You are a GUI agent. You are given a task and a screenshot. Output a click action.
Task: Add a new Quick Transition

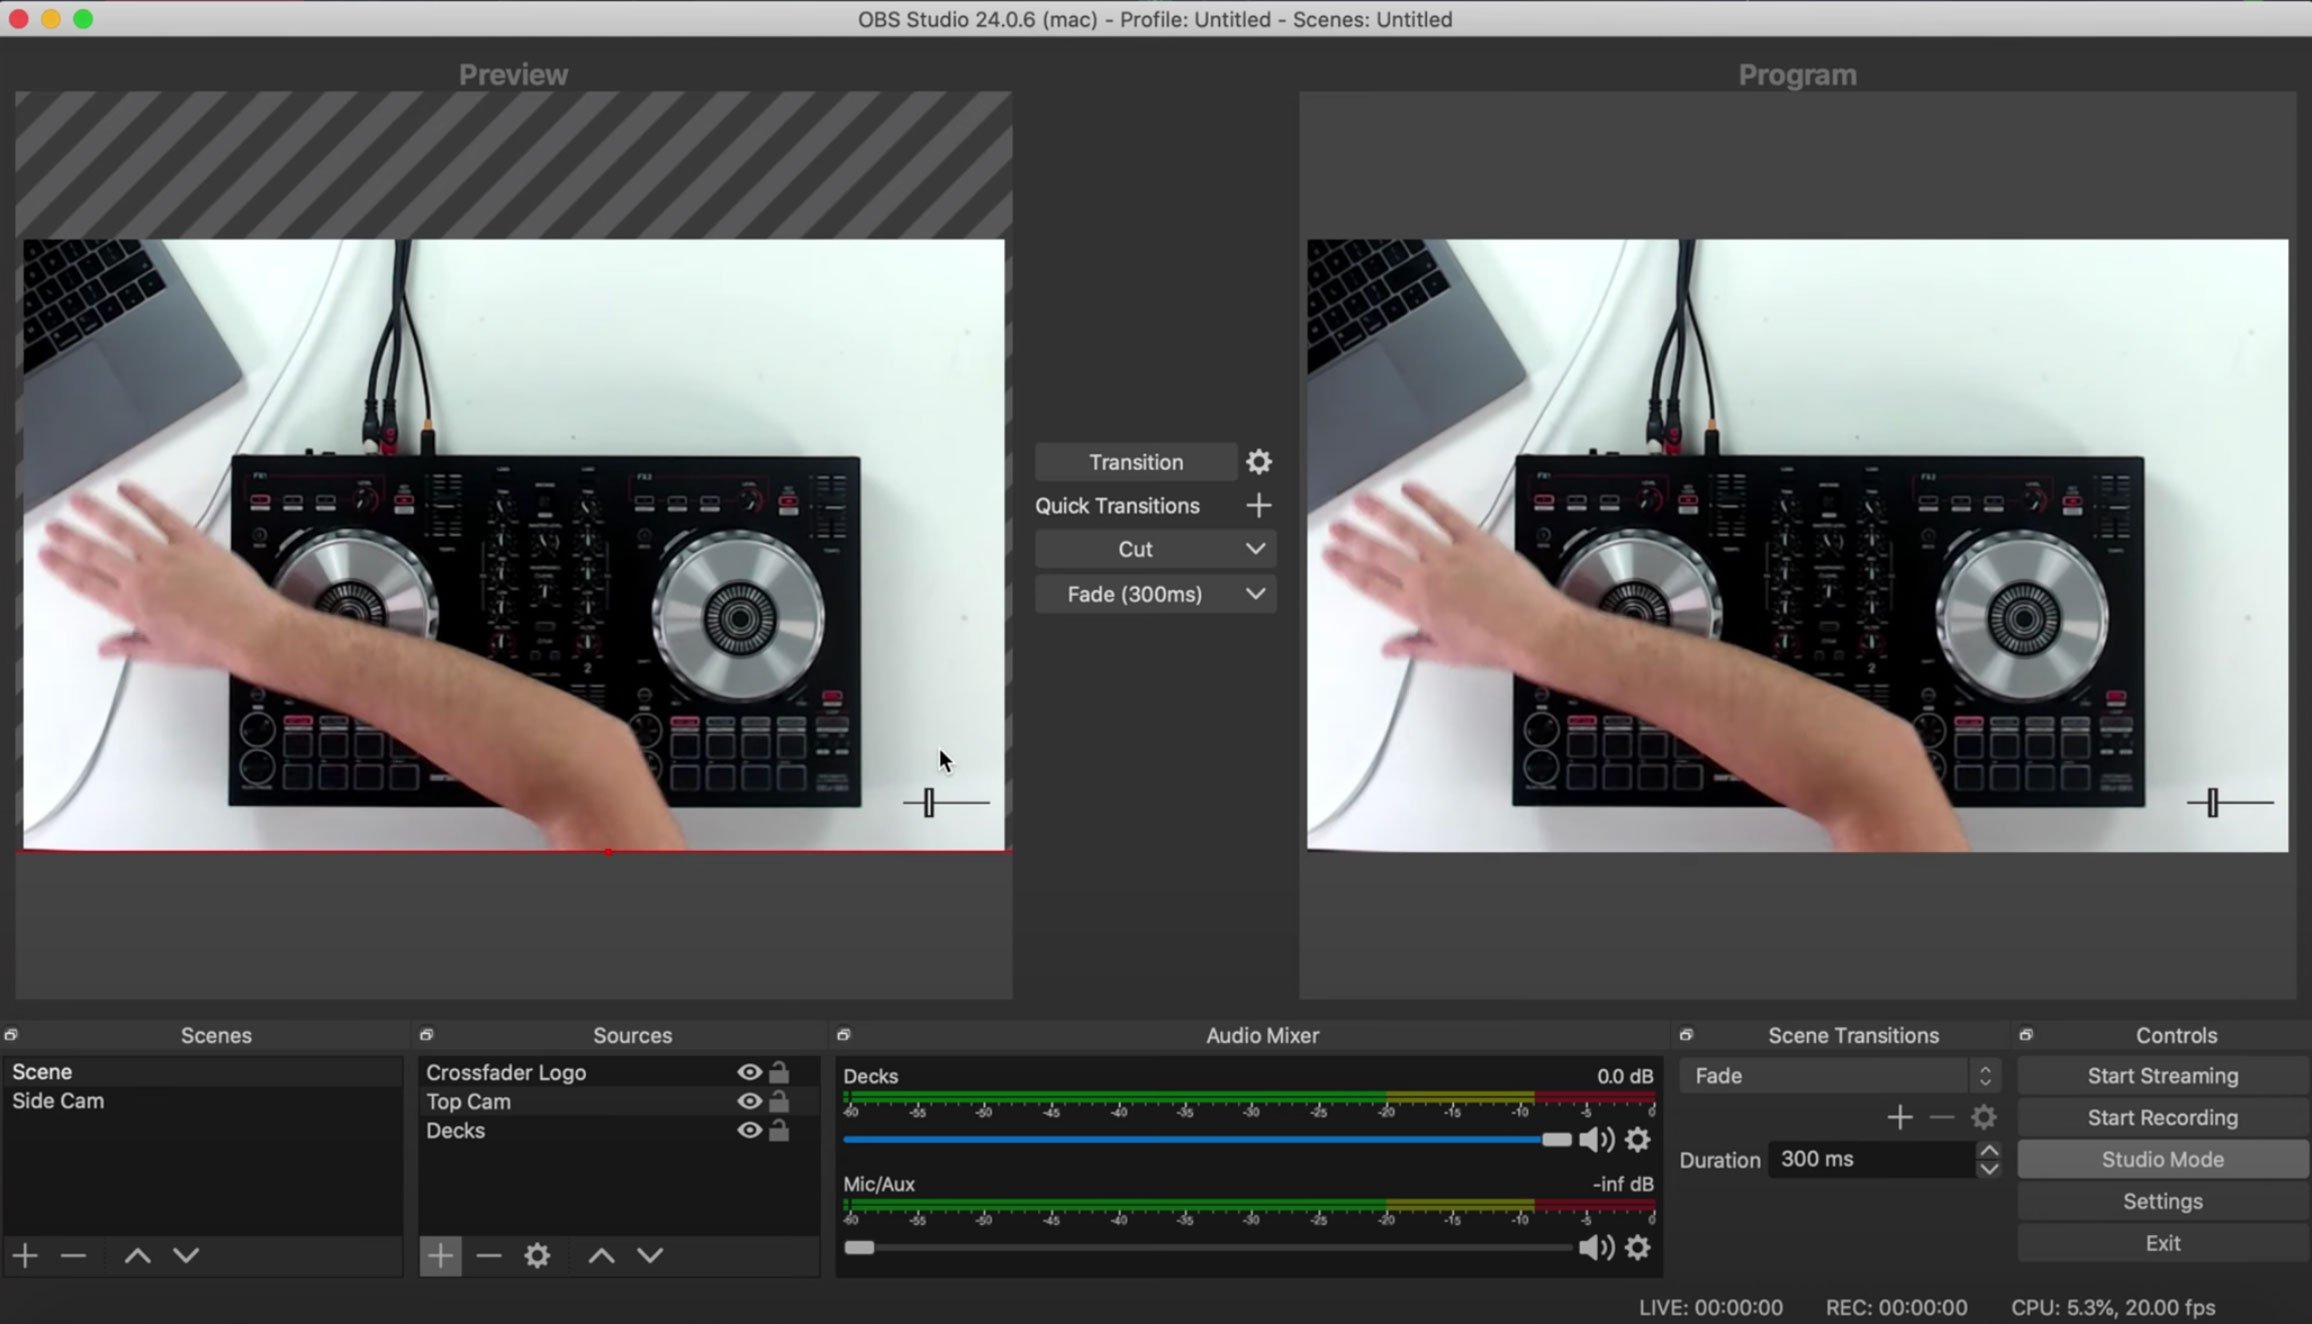click(x=1258, y=506)
